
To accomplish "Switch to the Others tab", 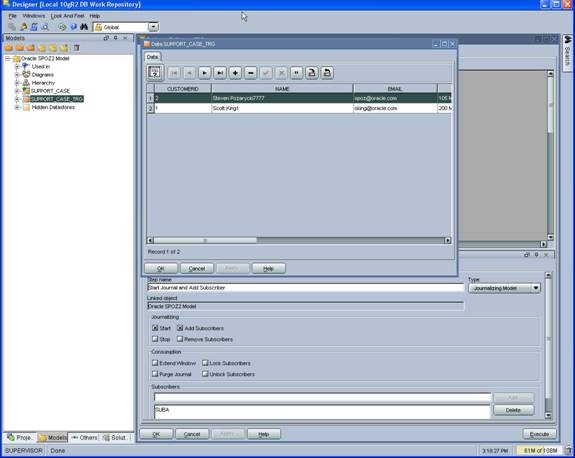I will coord(84,437).
